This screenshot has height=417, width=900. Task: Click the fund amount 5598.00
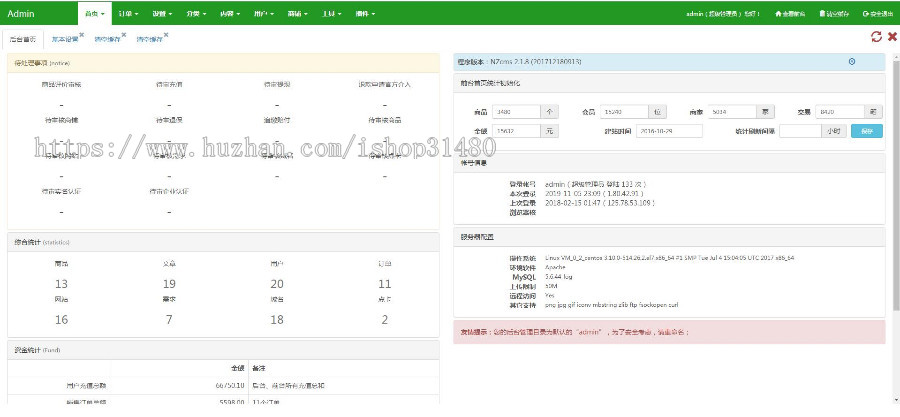click(232, 402)
